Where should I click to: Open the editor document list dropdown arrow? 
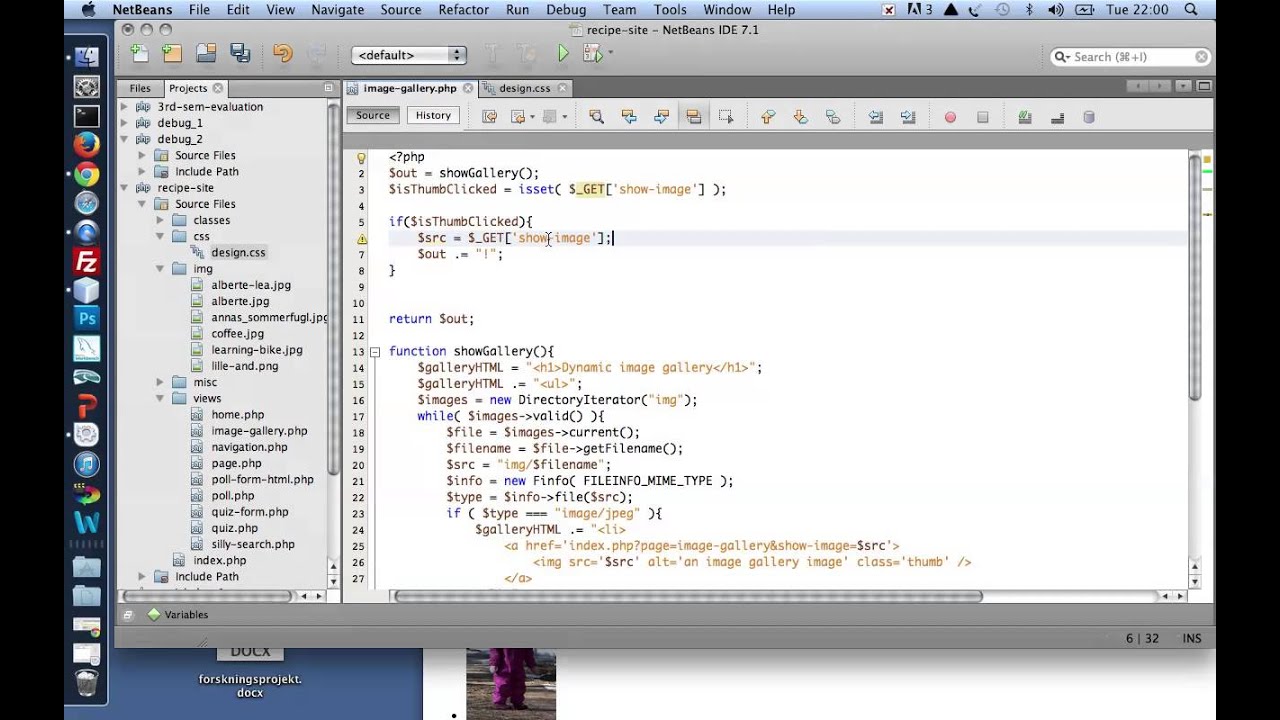point(1184,88)
